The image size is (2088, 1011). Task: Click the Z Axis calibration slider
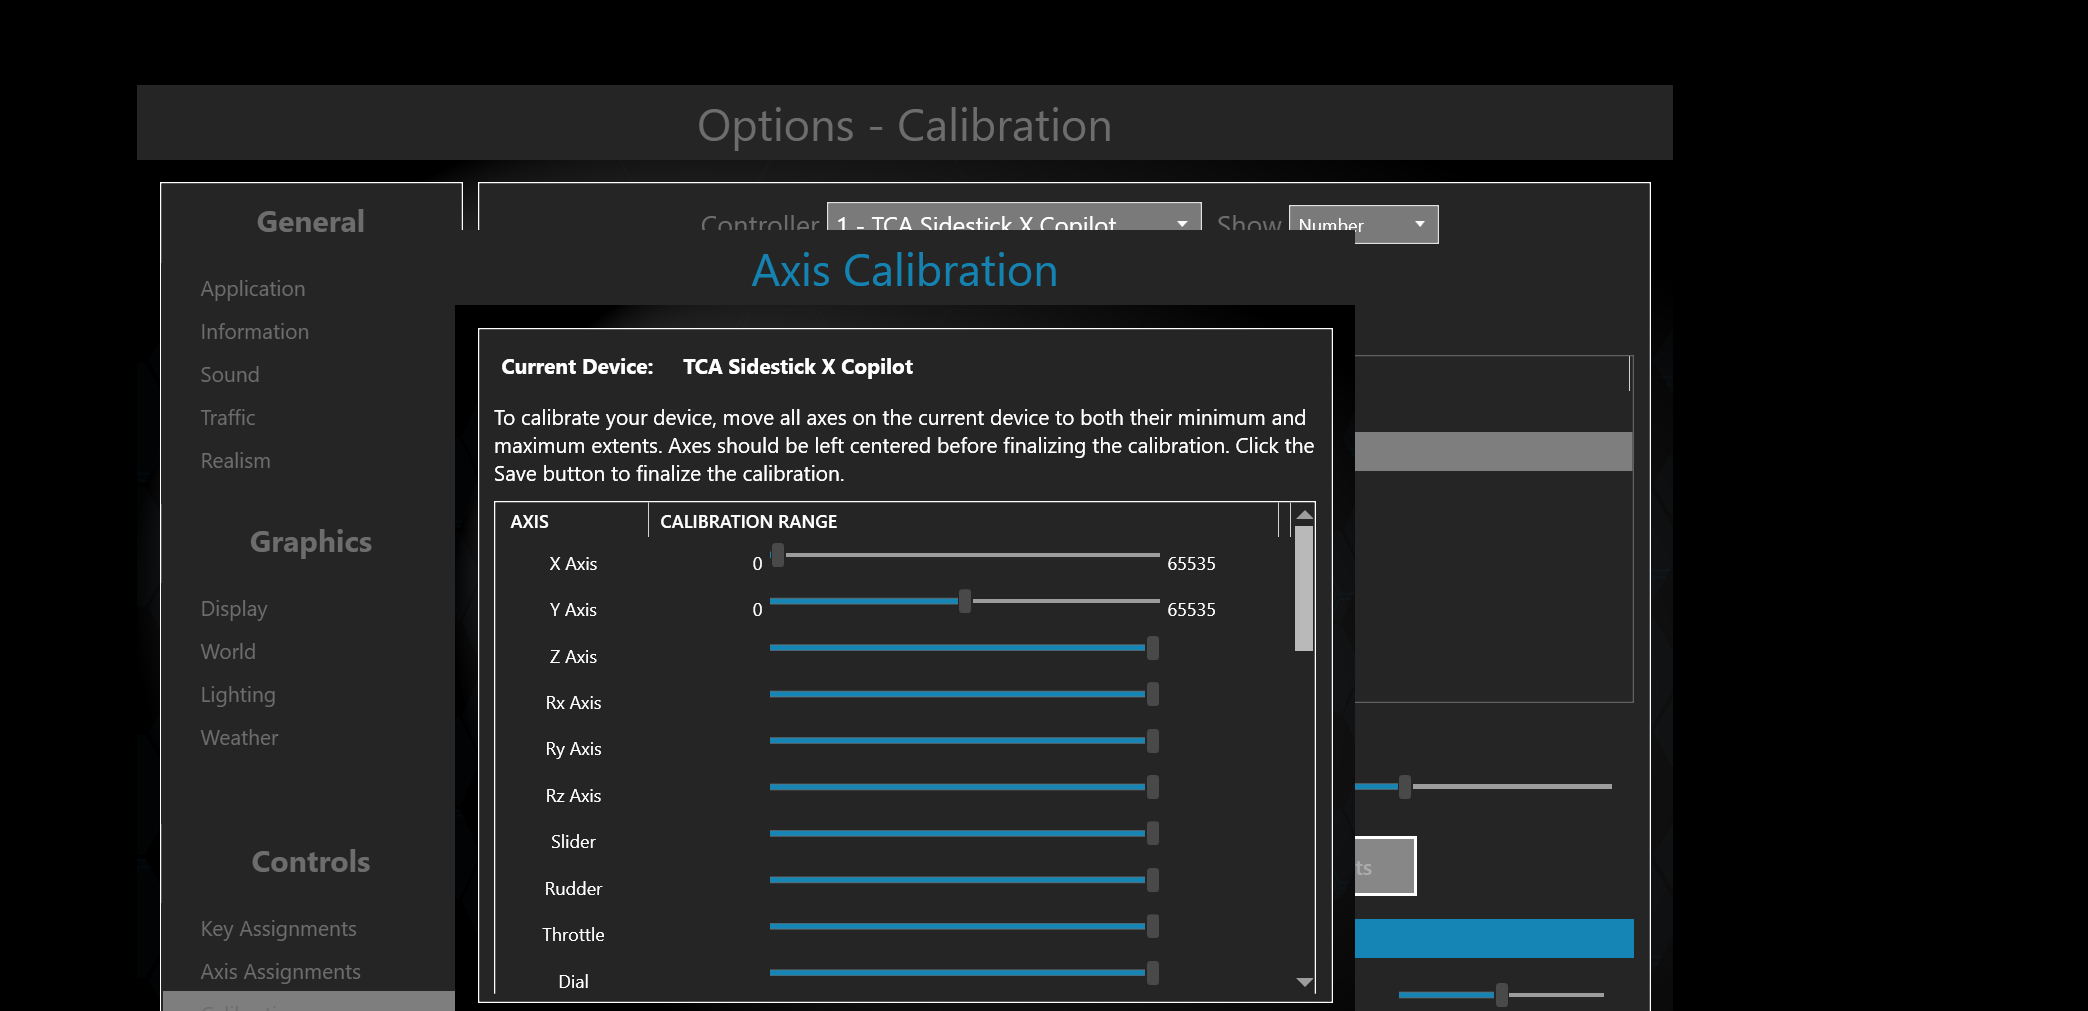click(x=965, y=648)
